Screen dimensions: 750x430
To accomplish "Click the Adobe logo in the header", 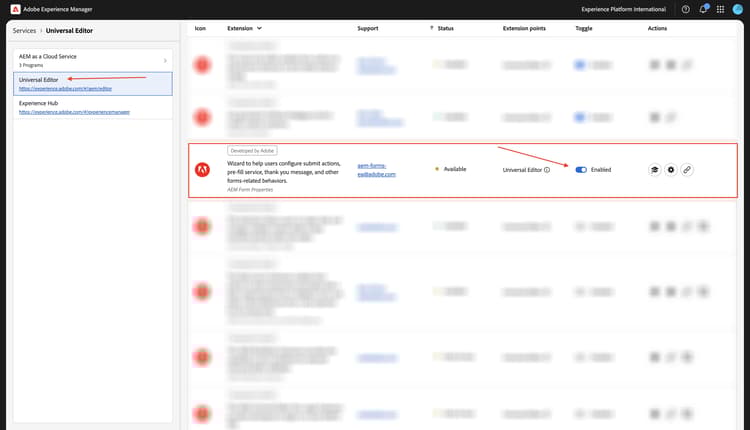I will [15, 9].
